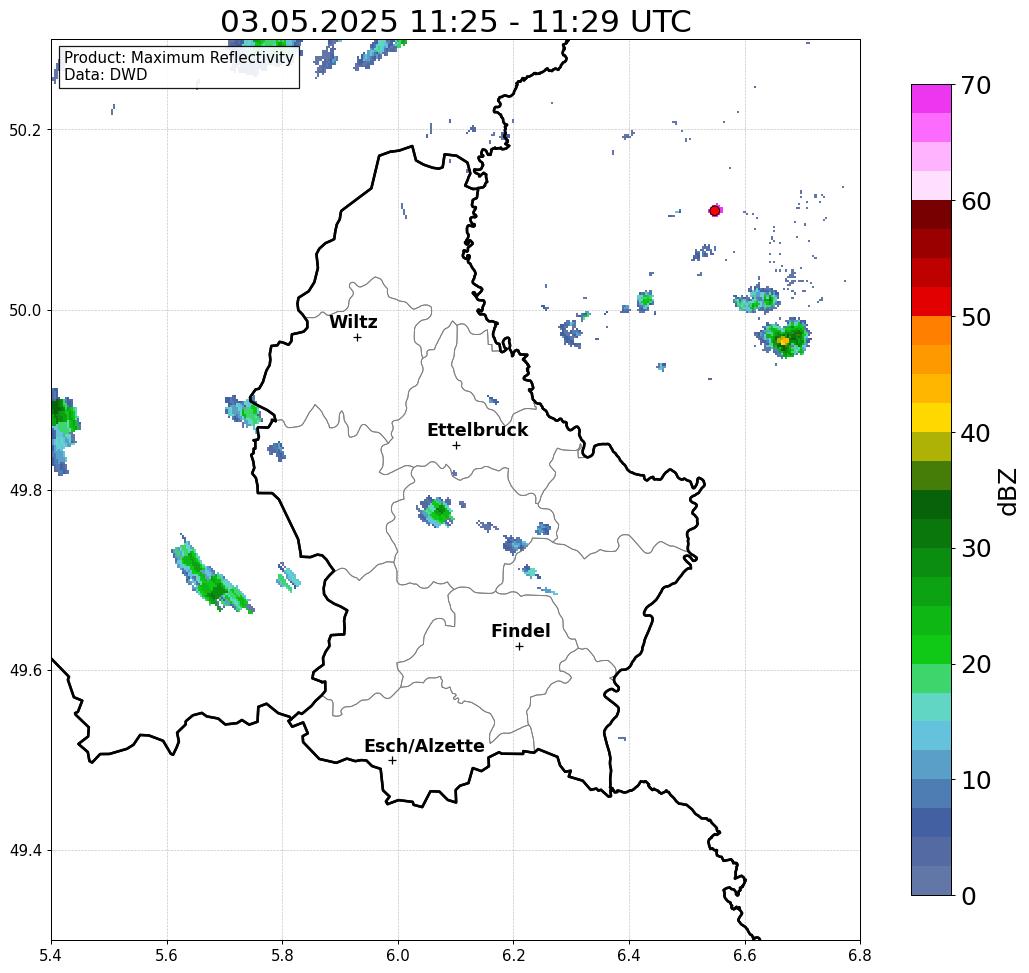Click the latitude label 49.4
Image resolution: width=1029 pixels, height=973 pixels.
pyautogui.click(x=24, y=851)
